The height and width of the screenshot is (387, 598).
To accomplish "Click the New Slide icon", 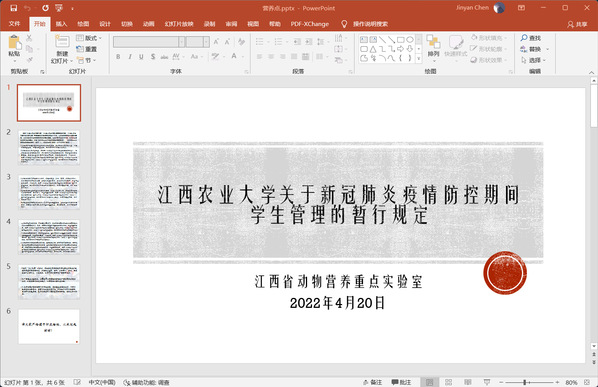I will tap(62, 41).
